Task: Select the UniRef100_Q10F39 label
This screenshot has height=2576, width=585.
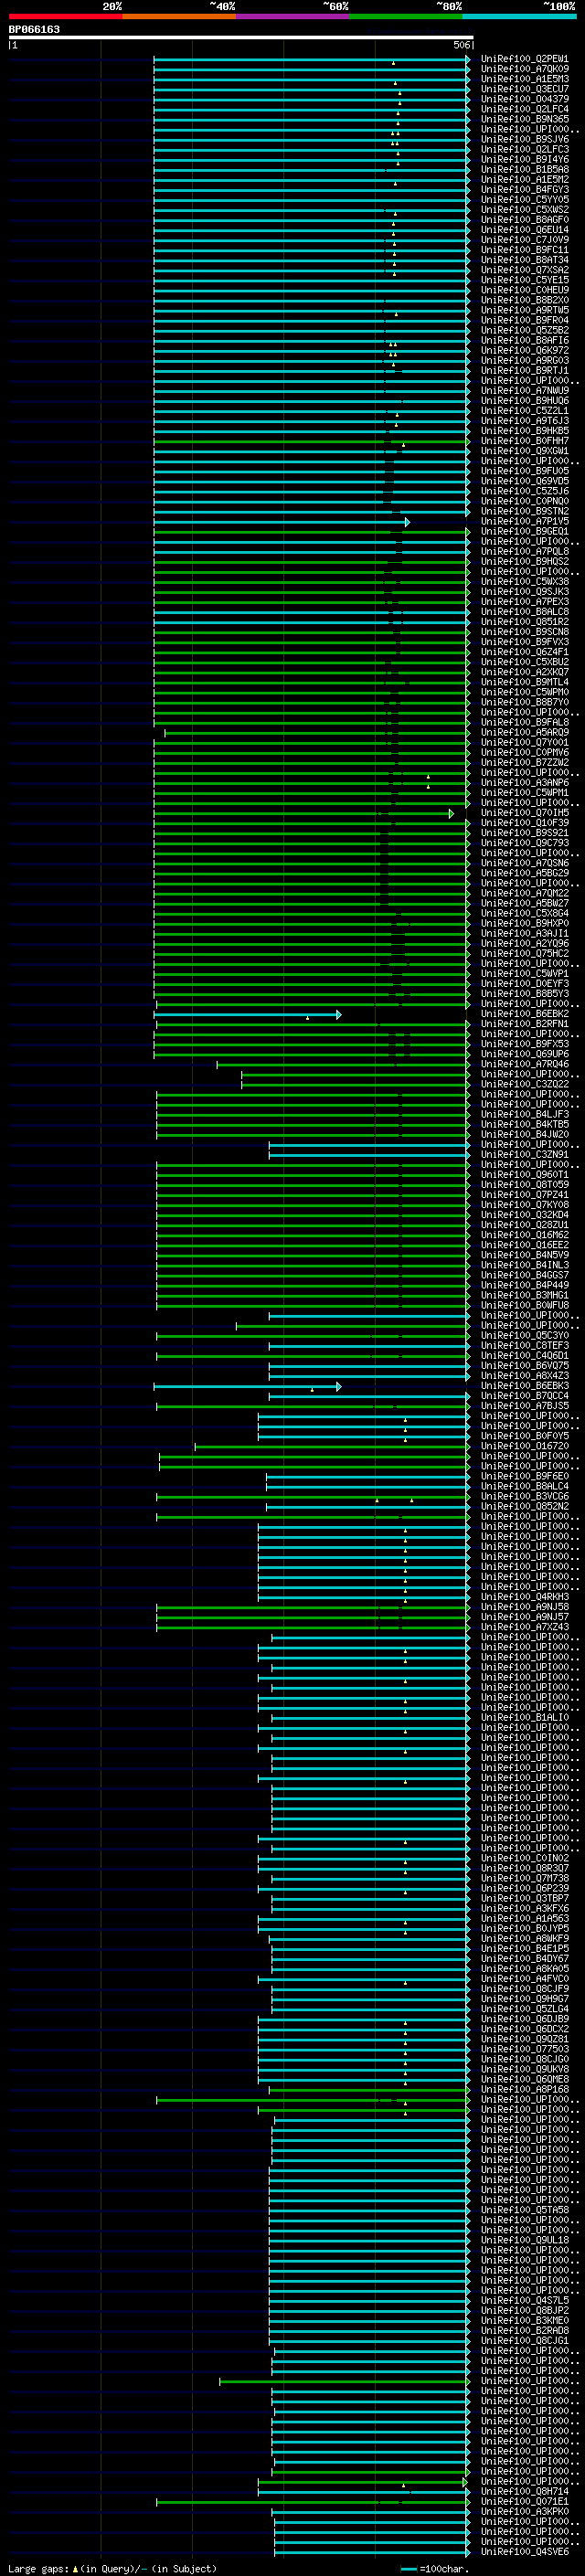Action: click(x=524, y=823)
